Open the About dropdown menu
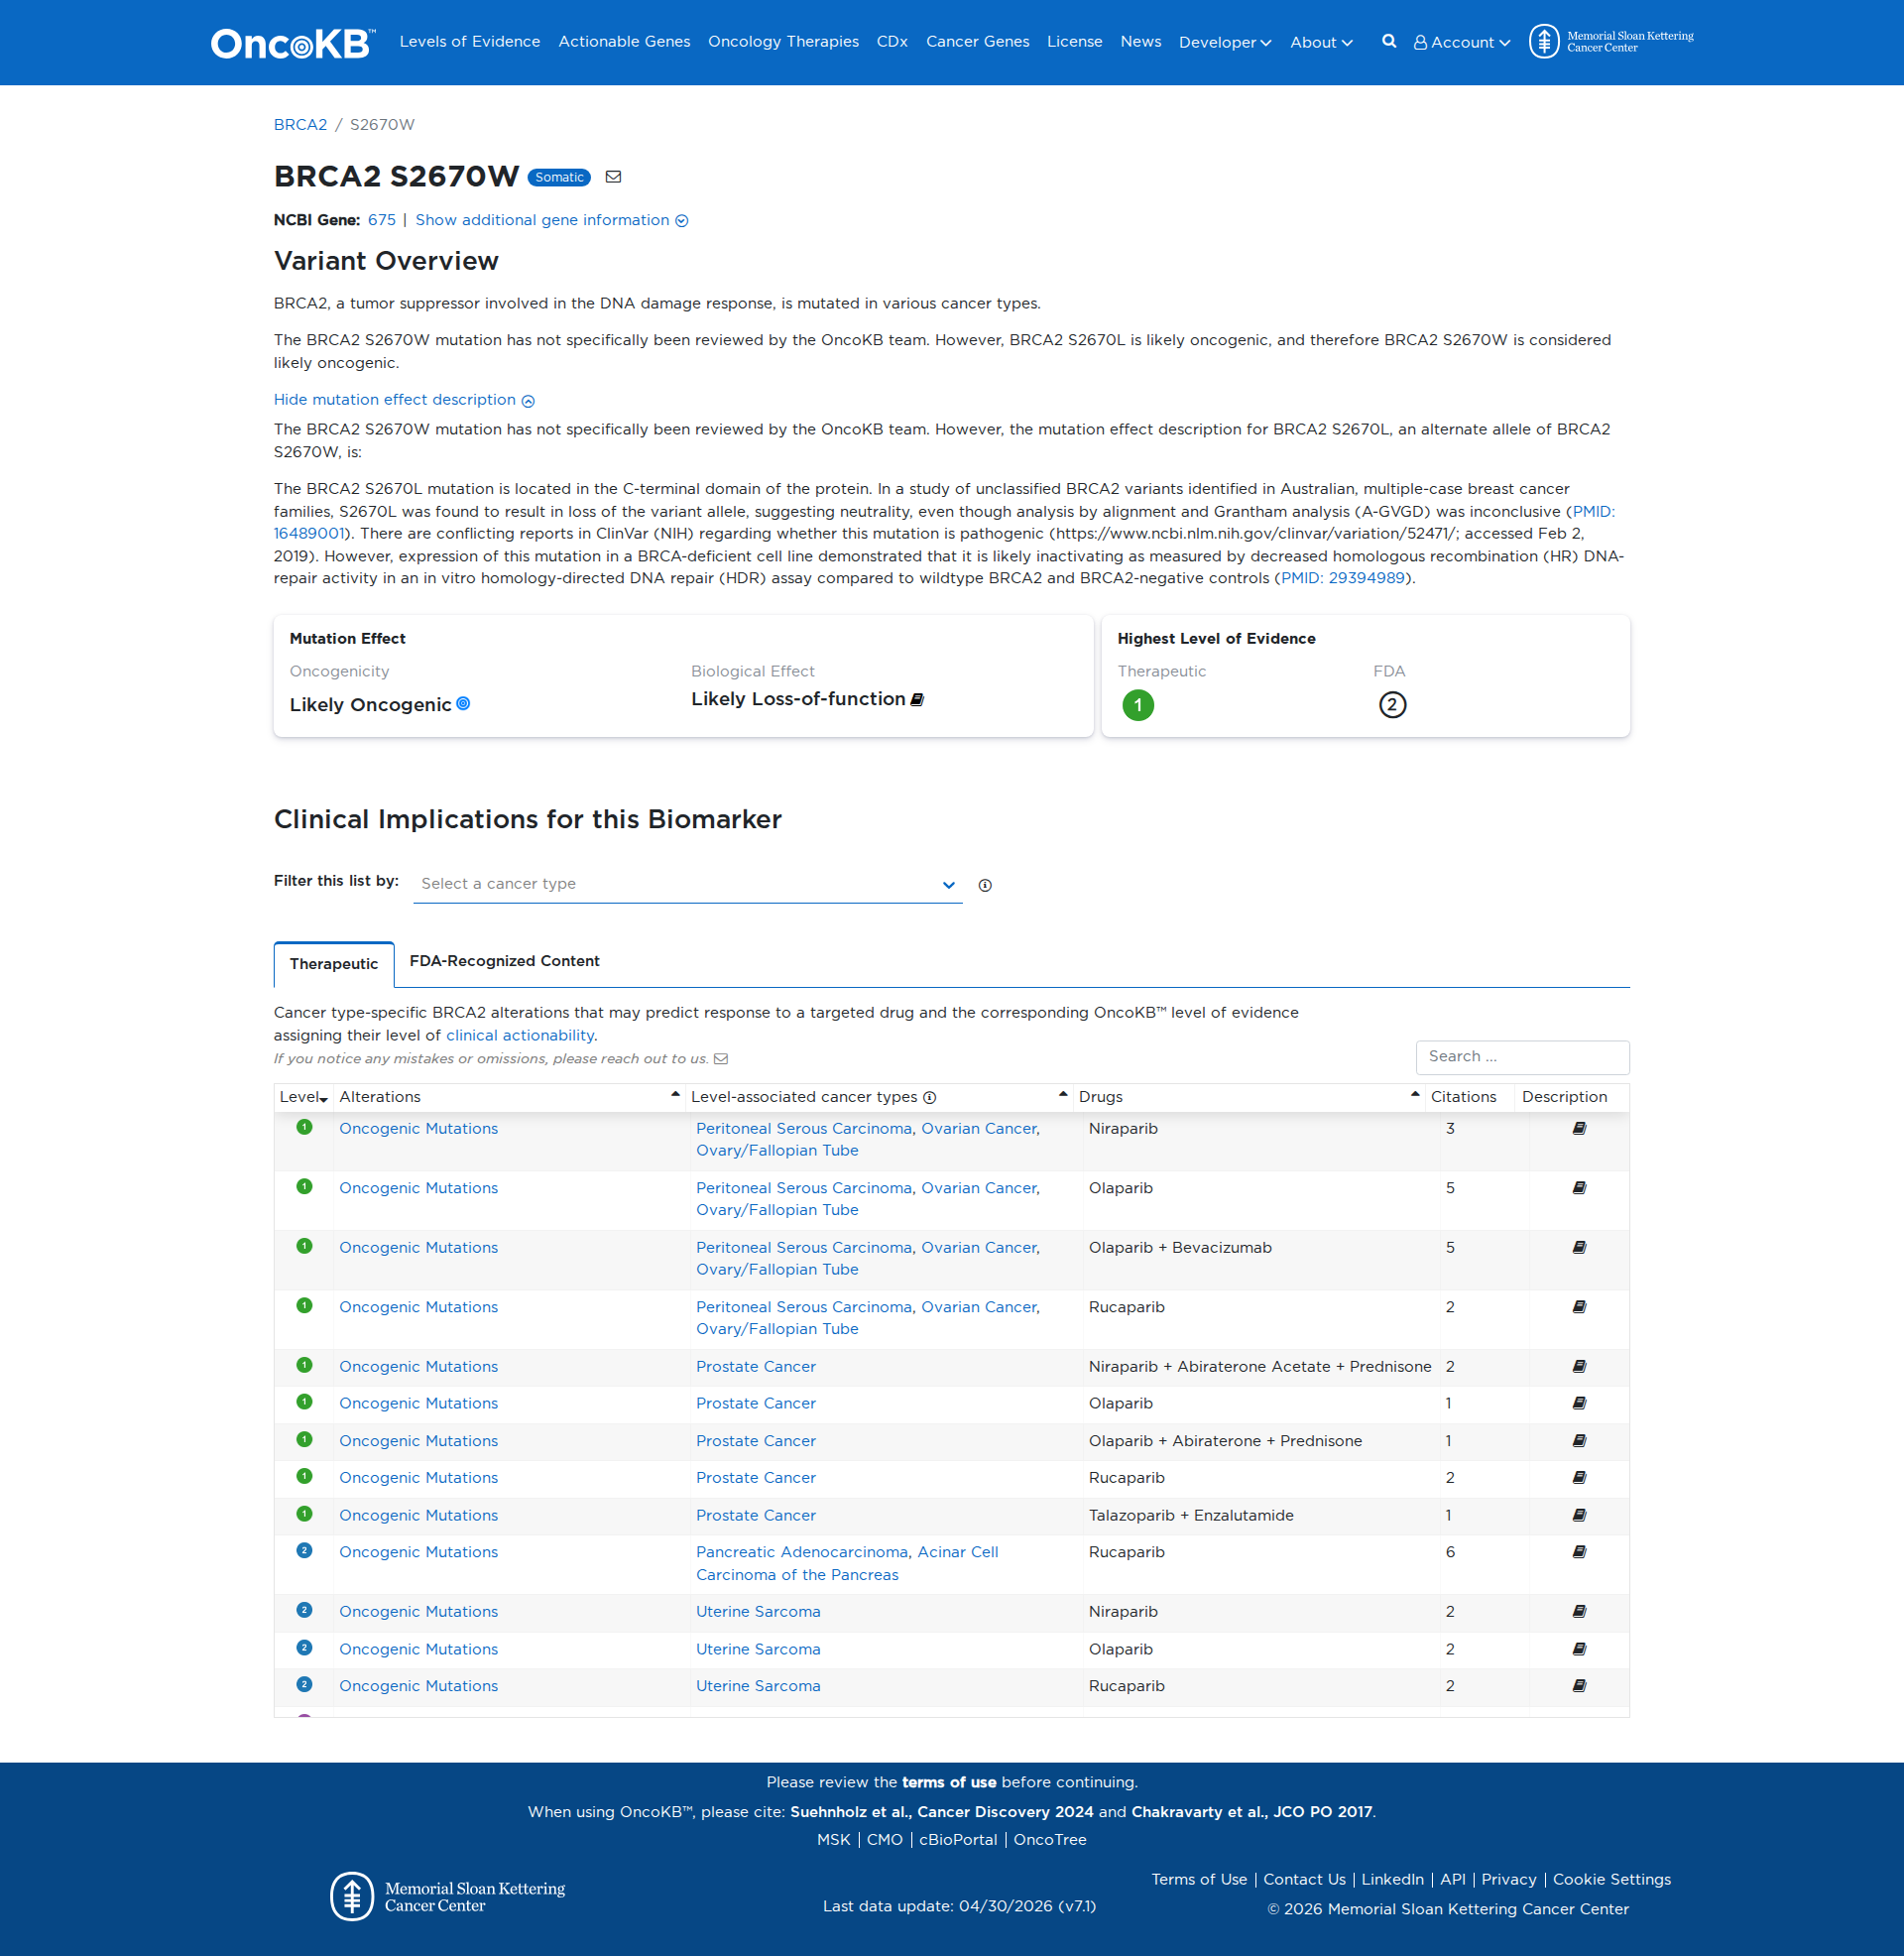Viewport: 1904px width, 1956px height. [1321, 42]
